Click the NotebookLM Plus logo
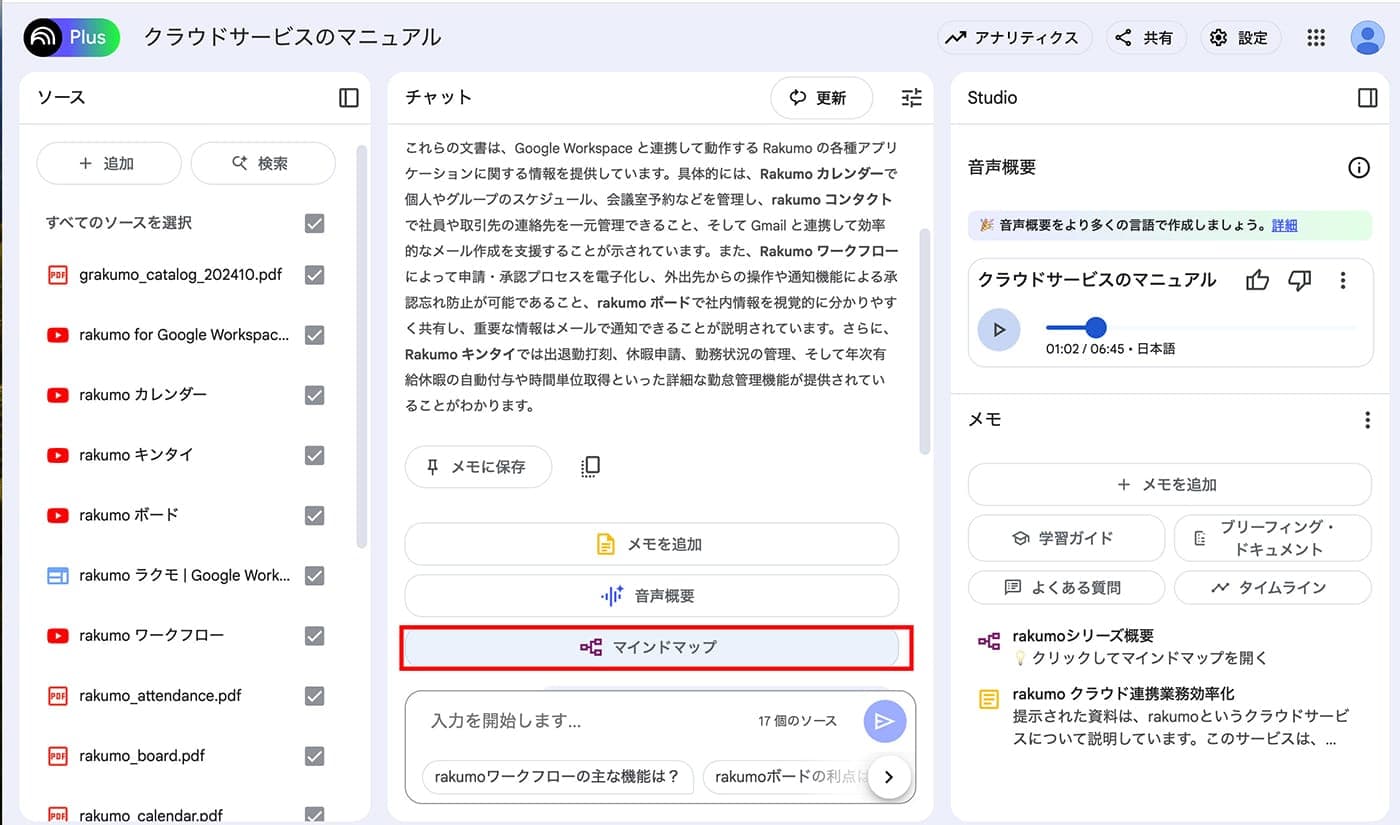This screenshot has width=1400, height=825. click(72, 38)
